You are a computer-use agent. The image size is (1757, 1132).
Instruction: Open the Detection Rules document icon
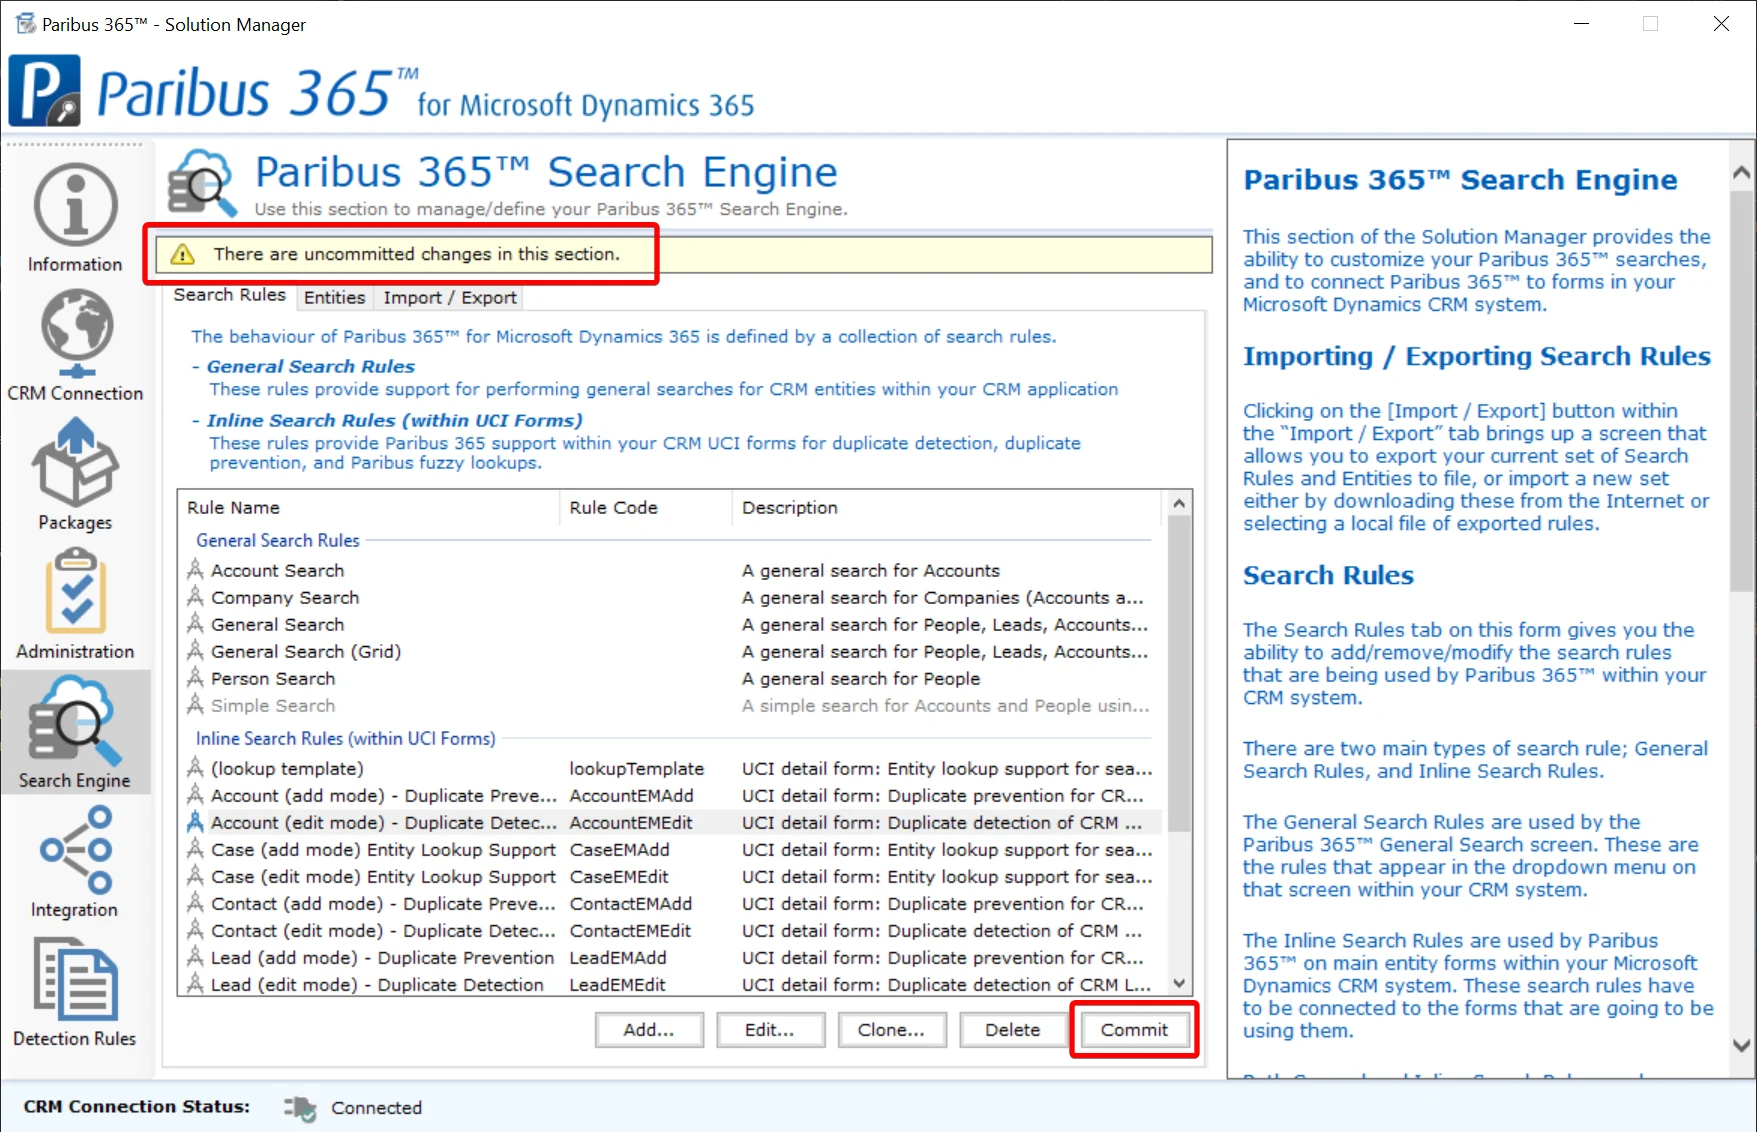pyautogui.click(x=75, y=979)
